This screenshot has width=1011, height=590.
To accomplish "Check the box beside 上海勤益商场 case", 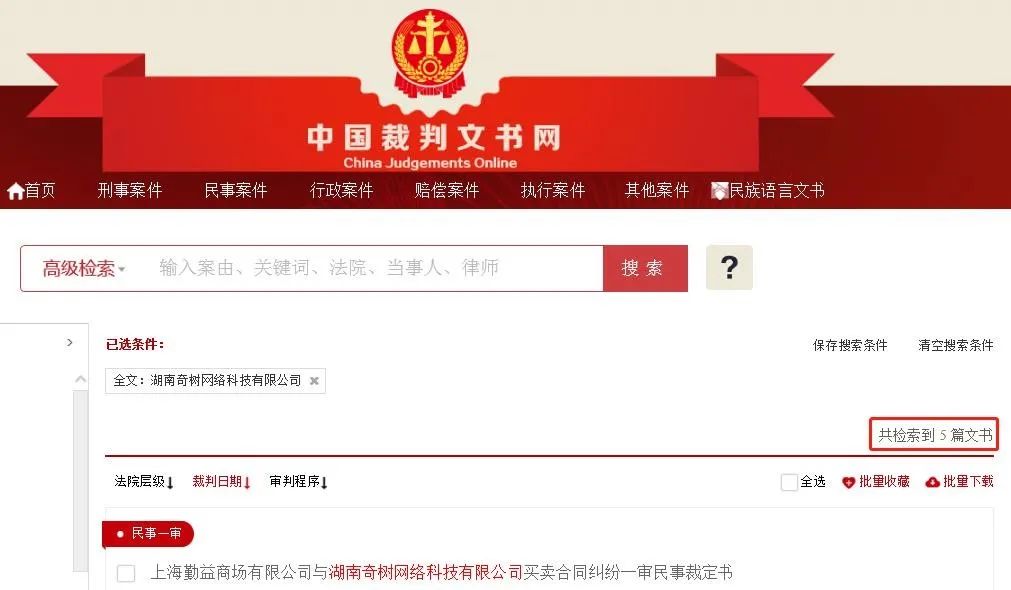I will pos(126,573).
